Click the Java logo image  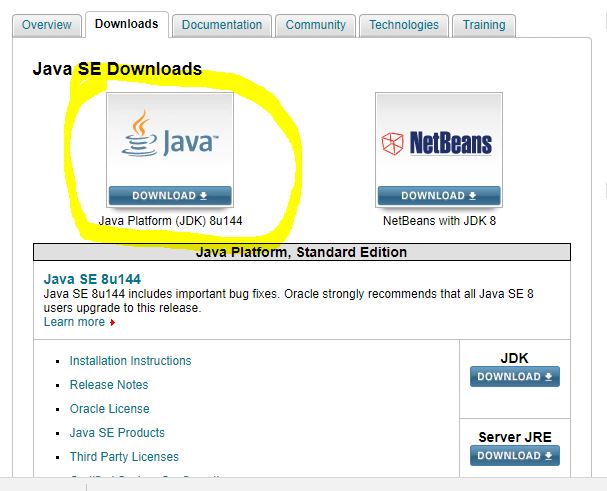click(170, 134)
